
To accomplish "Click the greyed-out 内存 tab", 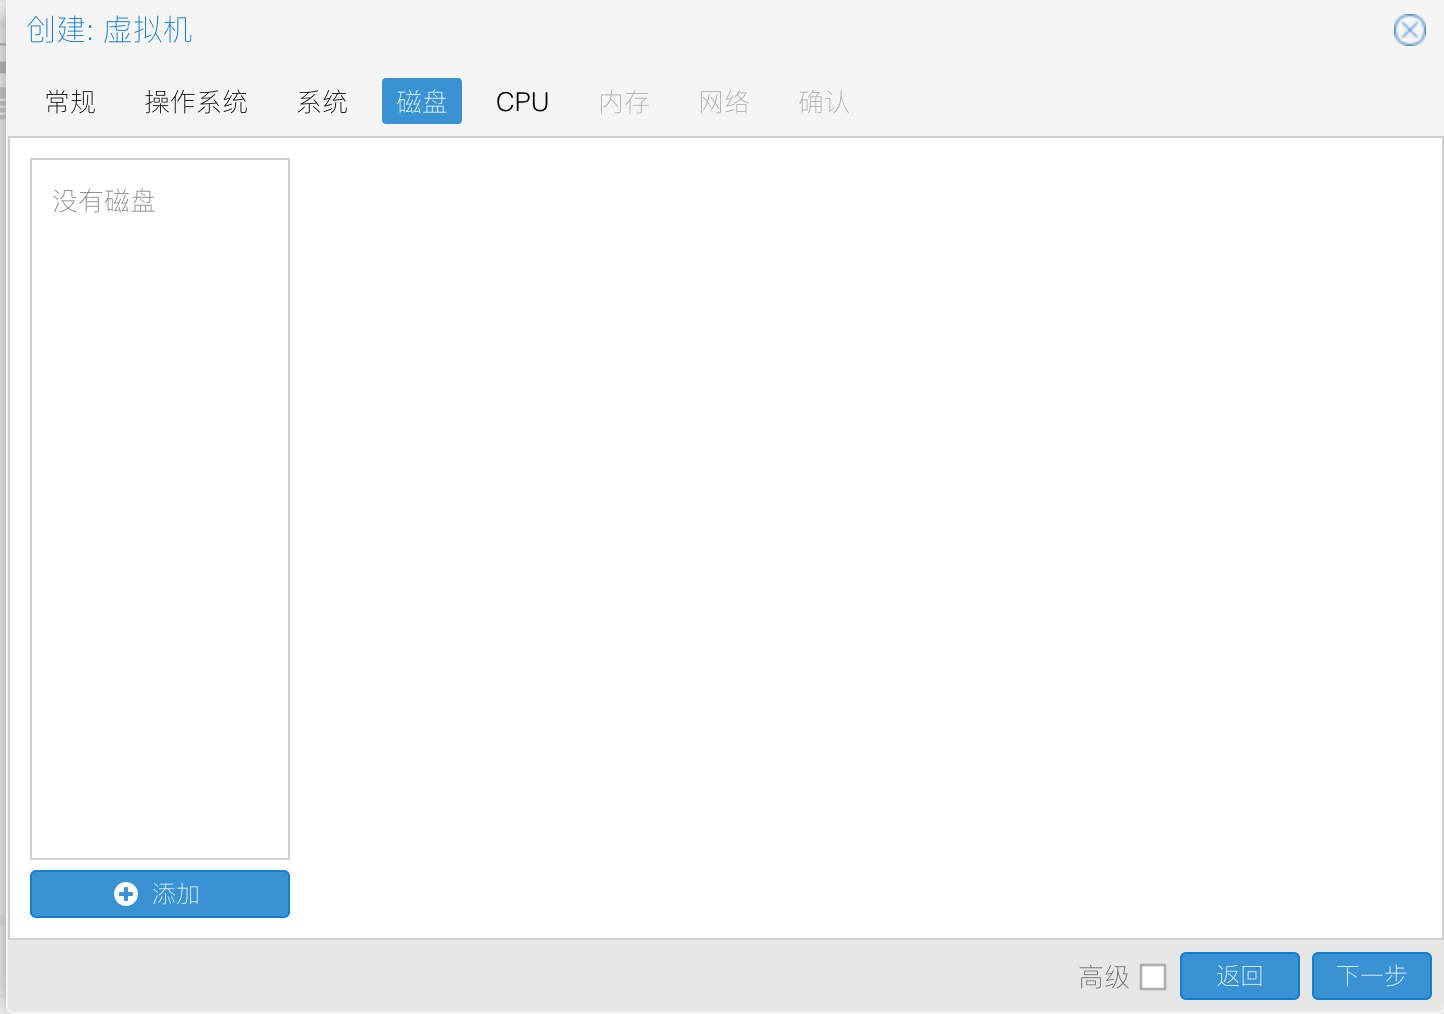I will point(624,102).
